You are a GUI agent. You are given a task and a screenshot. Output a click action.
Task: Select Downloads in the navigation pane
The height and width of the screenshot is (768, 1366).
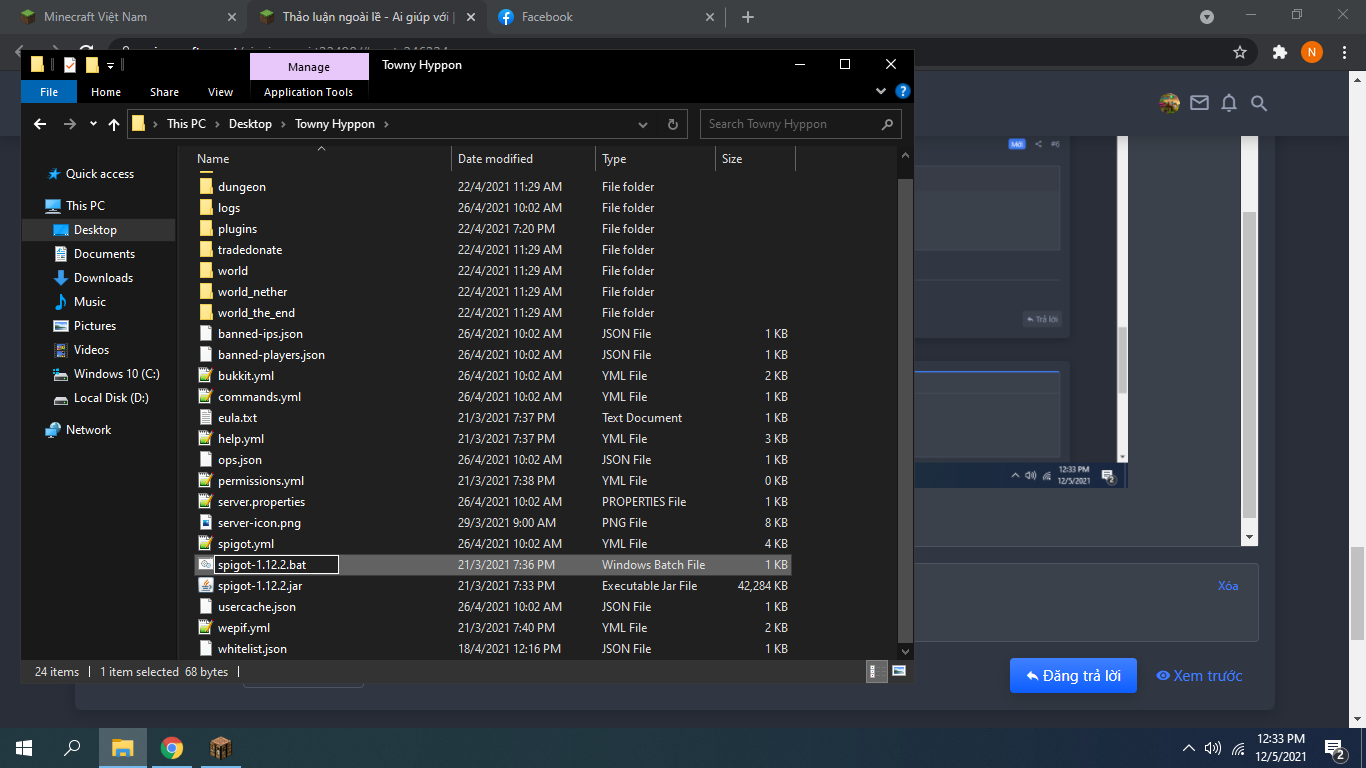click(x=103, y=278)
